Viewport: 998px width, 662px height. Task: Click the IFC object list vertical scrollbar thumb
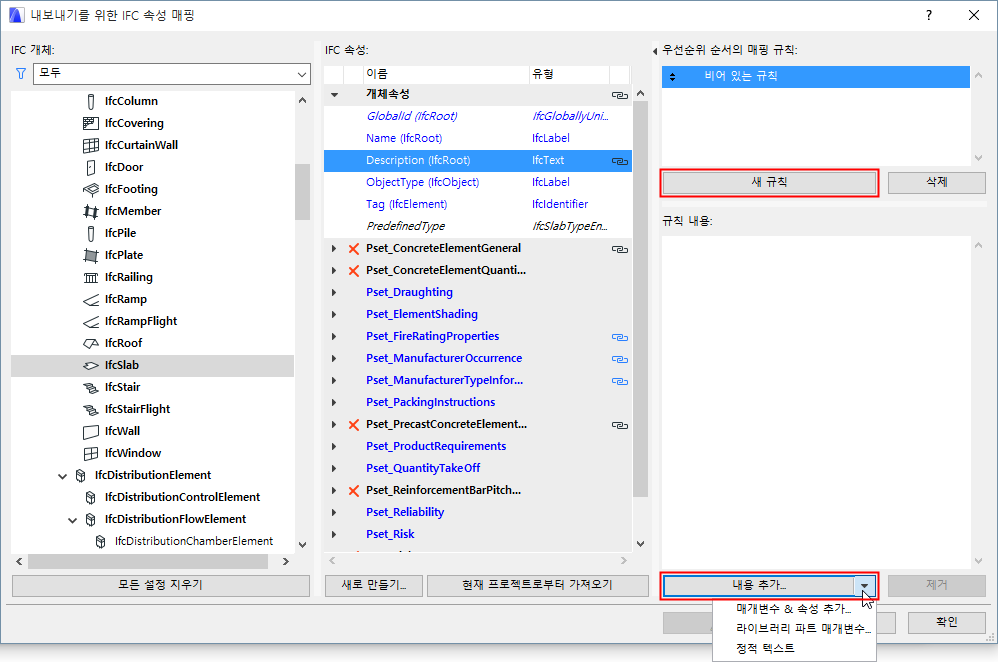tap(302, 192)
